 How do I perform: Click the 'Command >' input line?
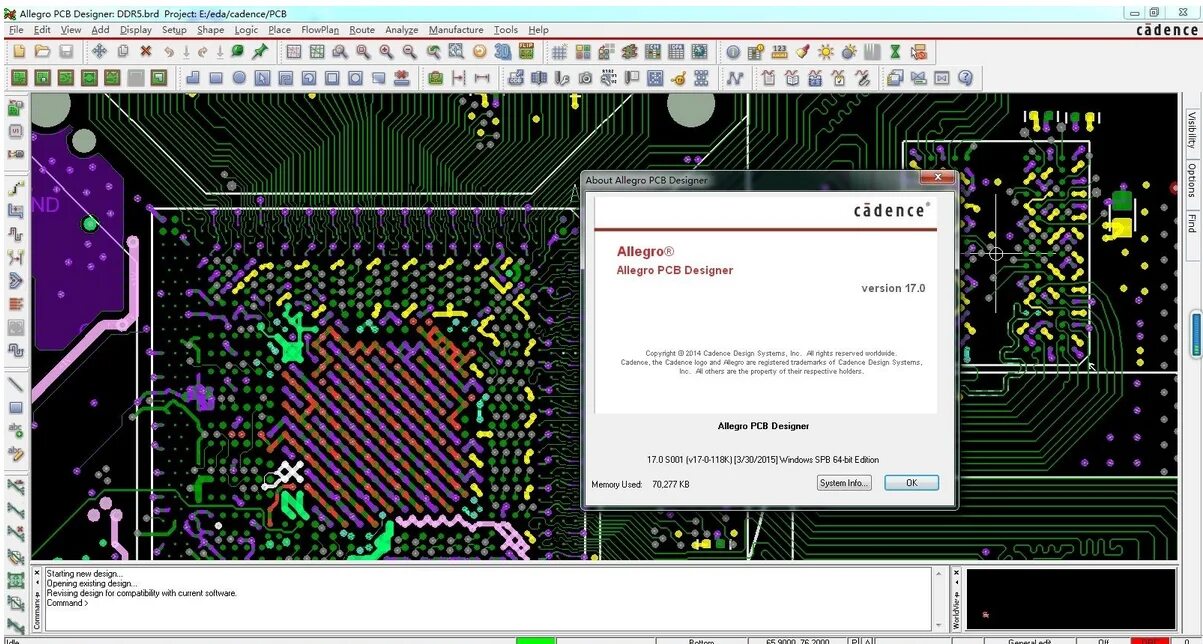coord(68,603)
